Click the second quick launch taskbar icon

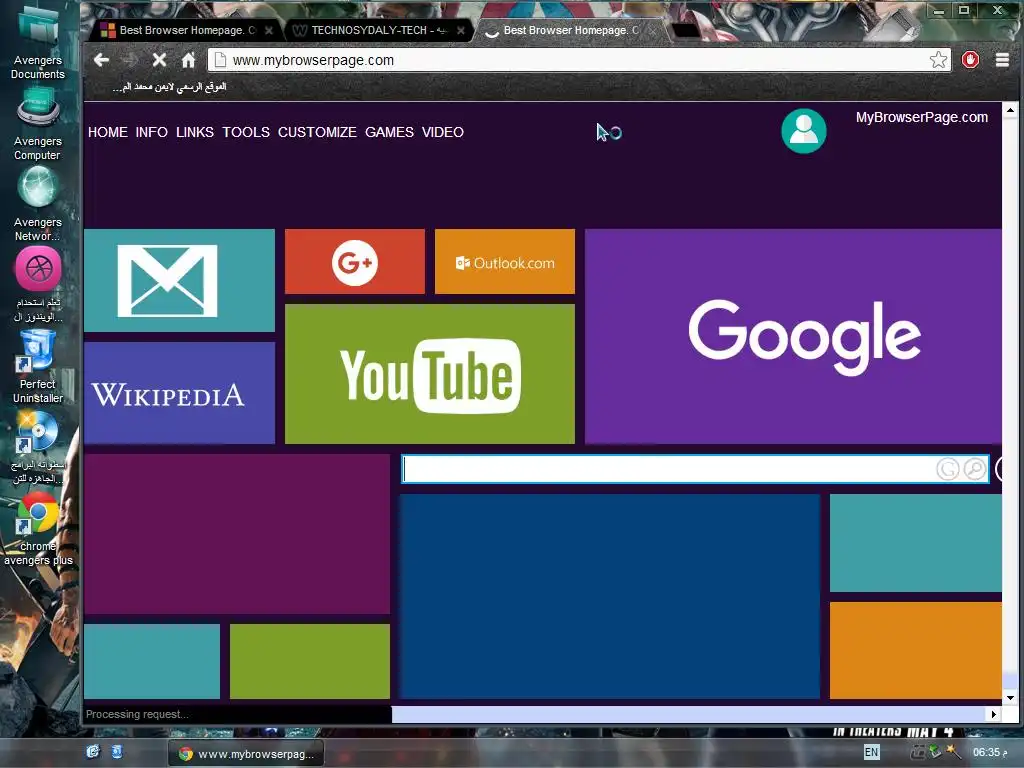pyautogui.click(x=117, y=752)
